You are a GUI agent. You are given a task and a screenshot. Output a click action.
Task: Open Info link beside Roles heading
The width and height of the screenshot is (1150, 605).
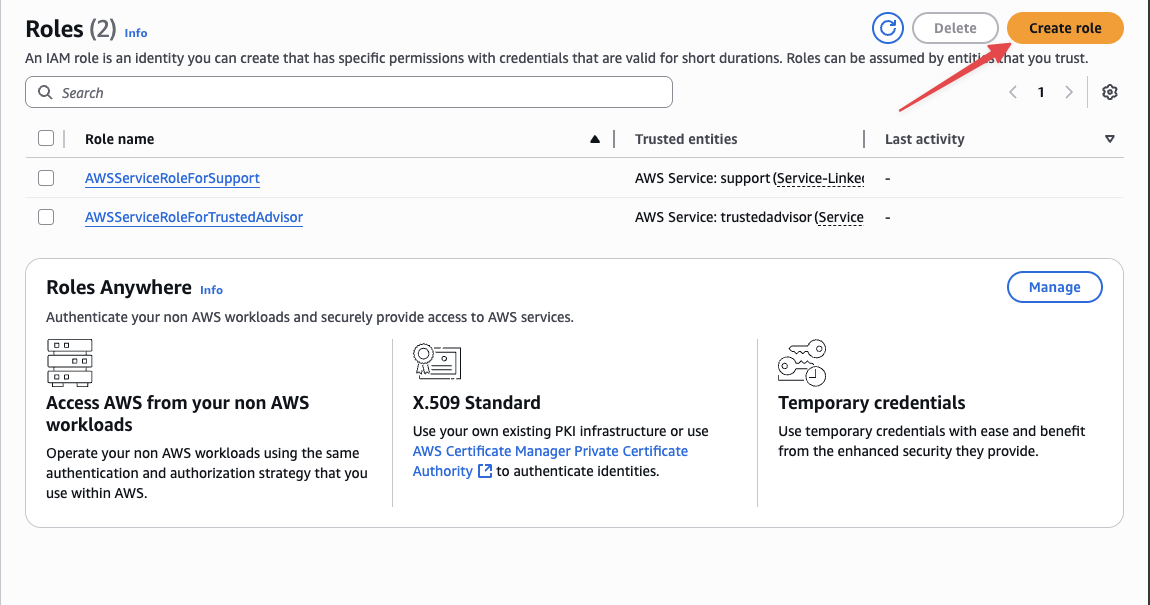136,33
